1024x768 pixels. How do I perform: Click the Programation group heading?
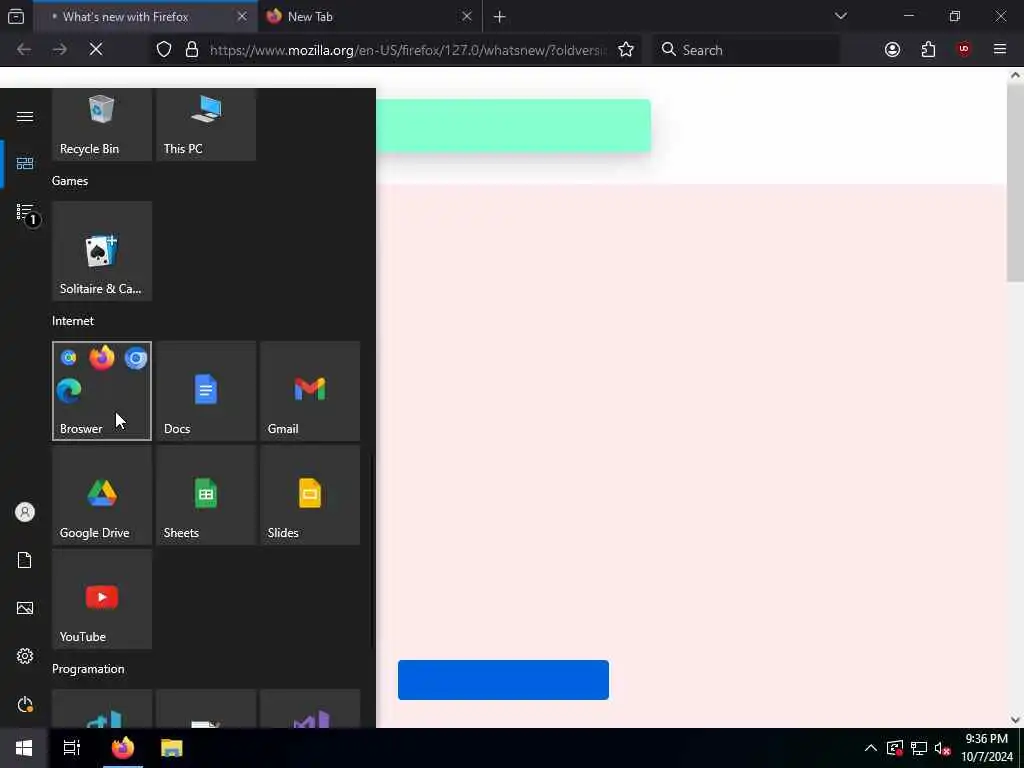pyautogui.click(x=88, y=669)
